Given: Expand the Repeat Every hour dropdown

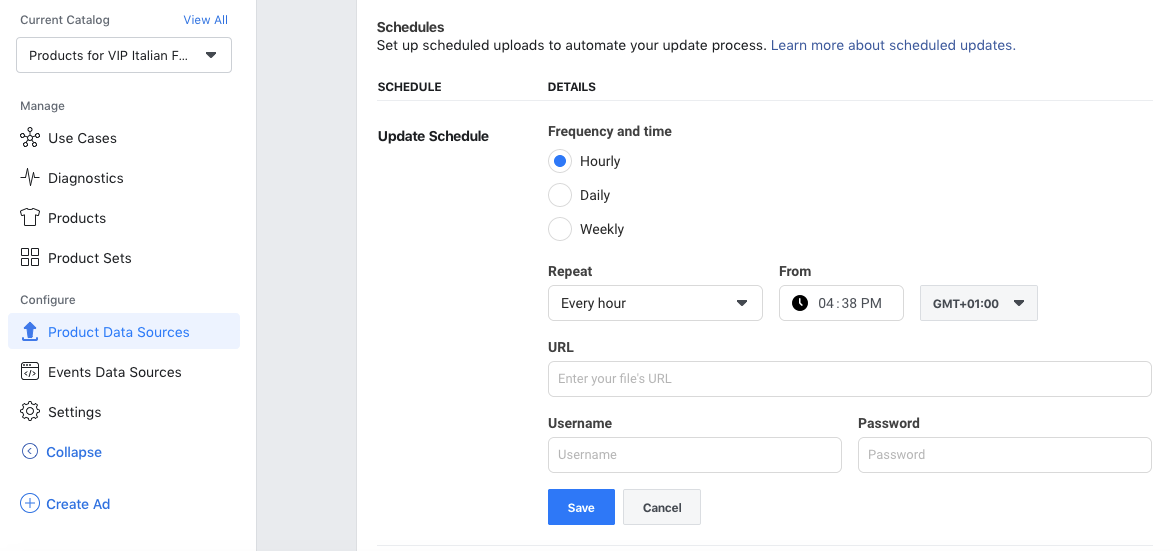Looking at the screenshot, I should tap(655, 303).
